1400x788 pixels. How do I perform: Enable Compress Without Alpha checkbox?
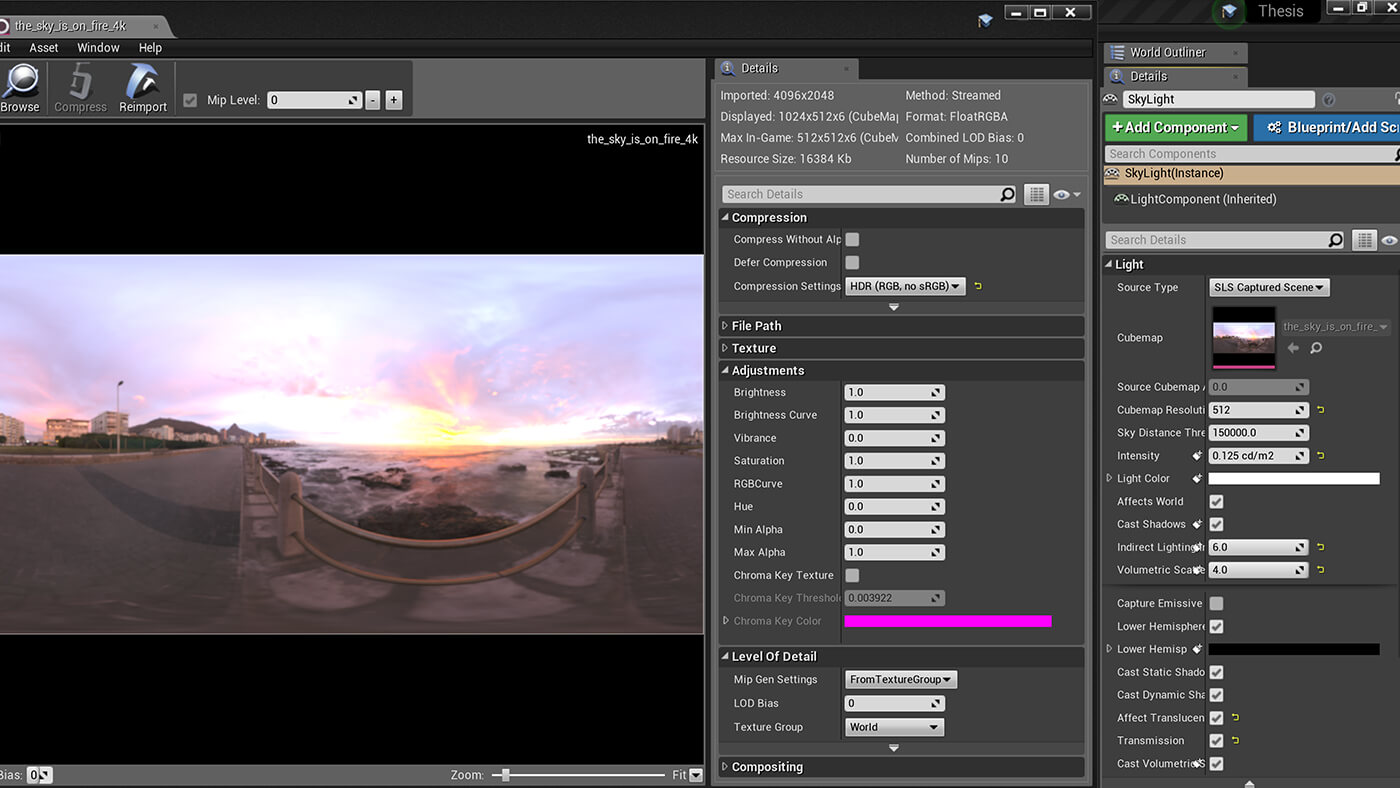pos(852,240)
